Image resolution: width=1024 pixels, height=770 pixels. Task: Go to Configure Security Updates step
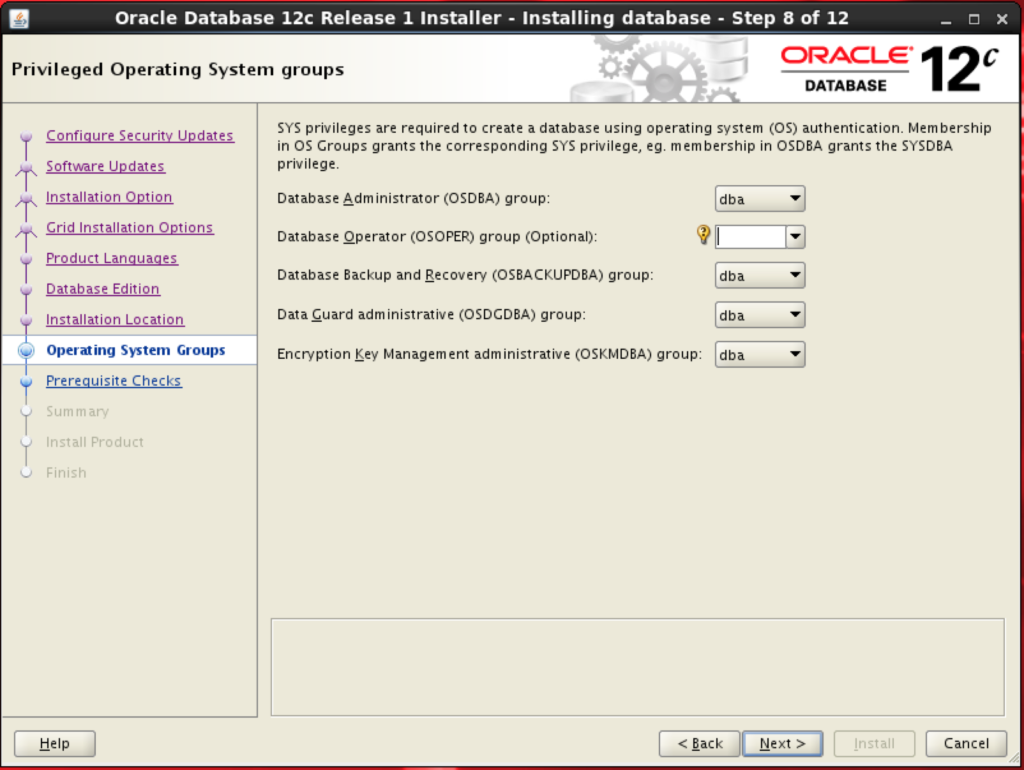tap(139, 136)
